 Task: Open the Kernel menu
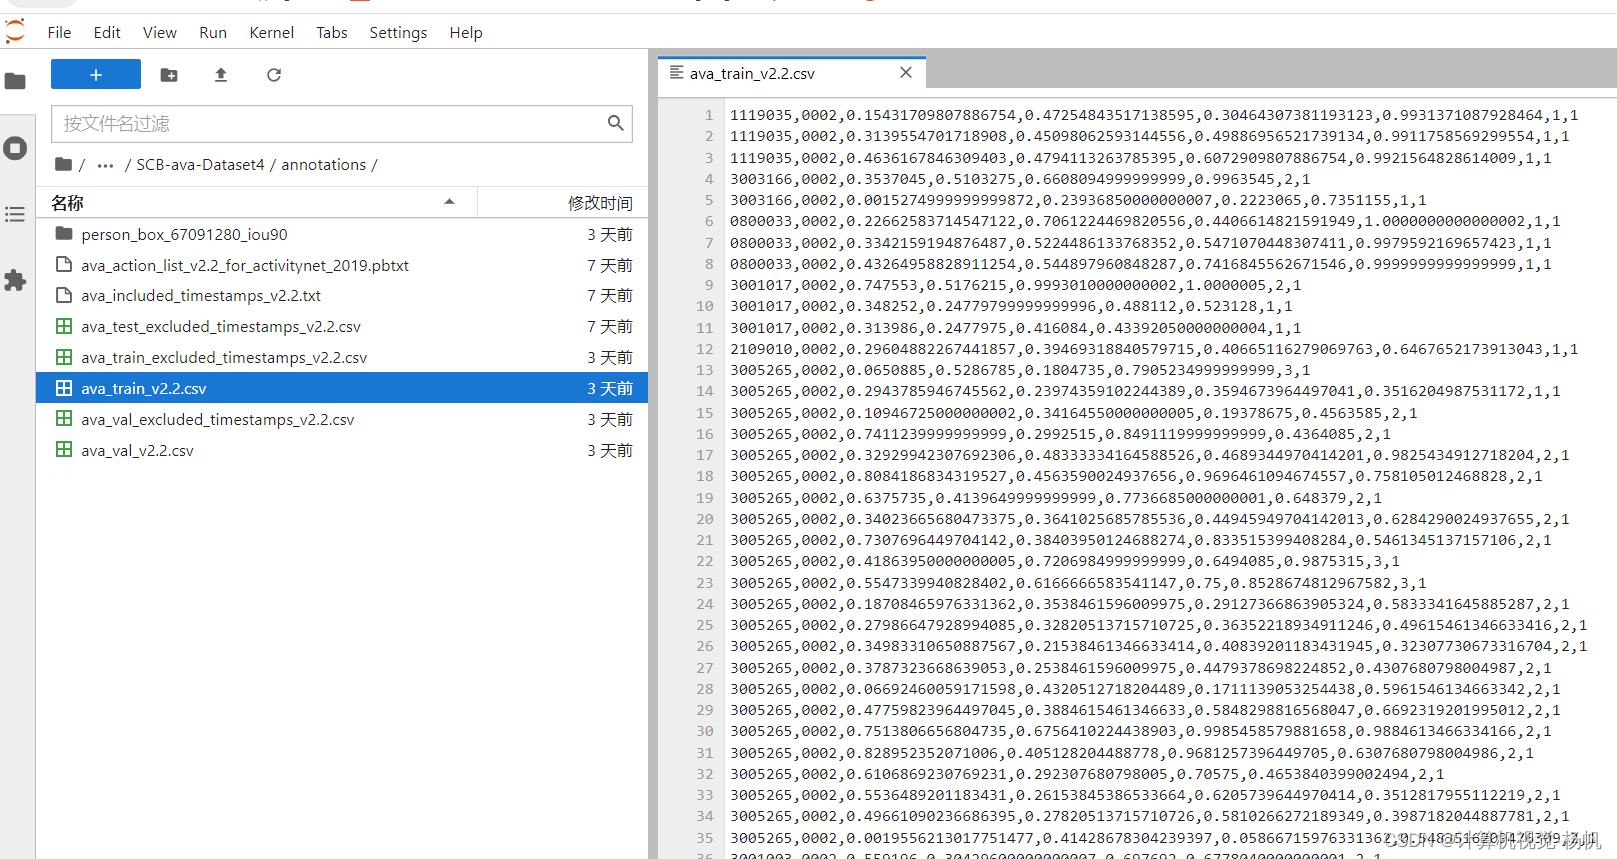click(272, 32)
